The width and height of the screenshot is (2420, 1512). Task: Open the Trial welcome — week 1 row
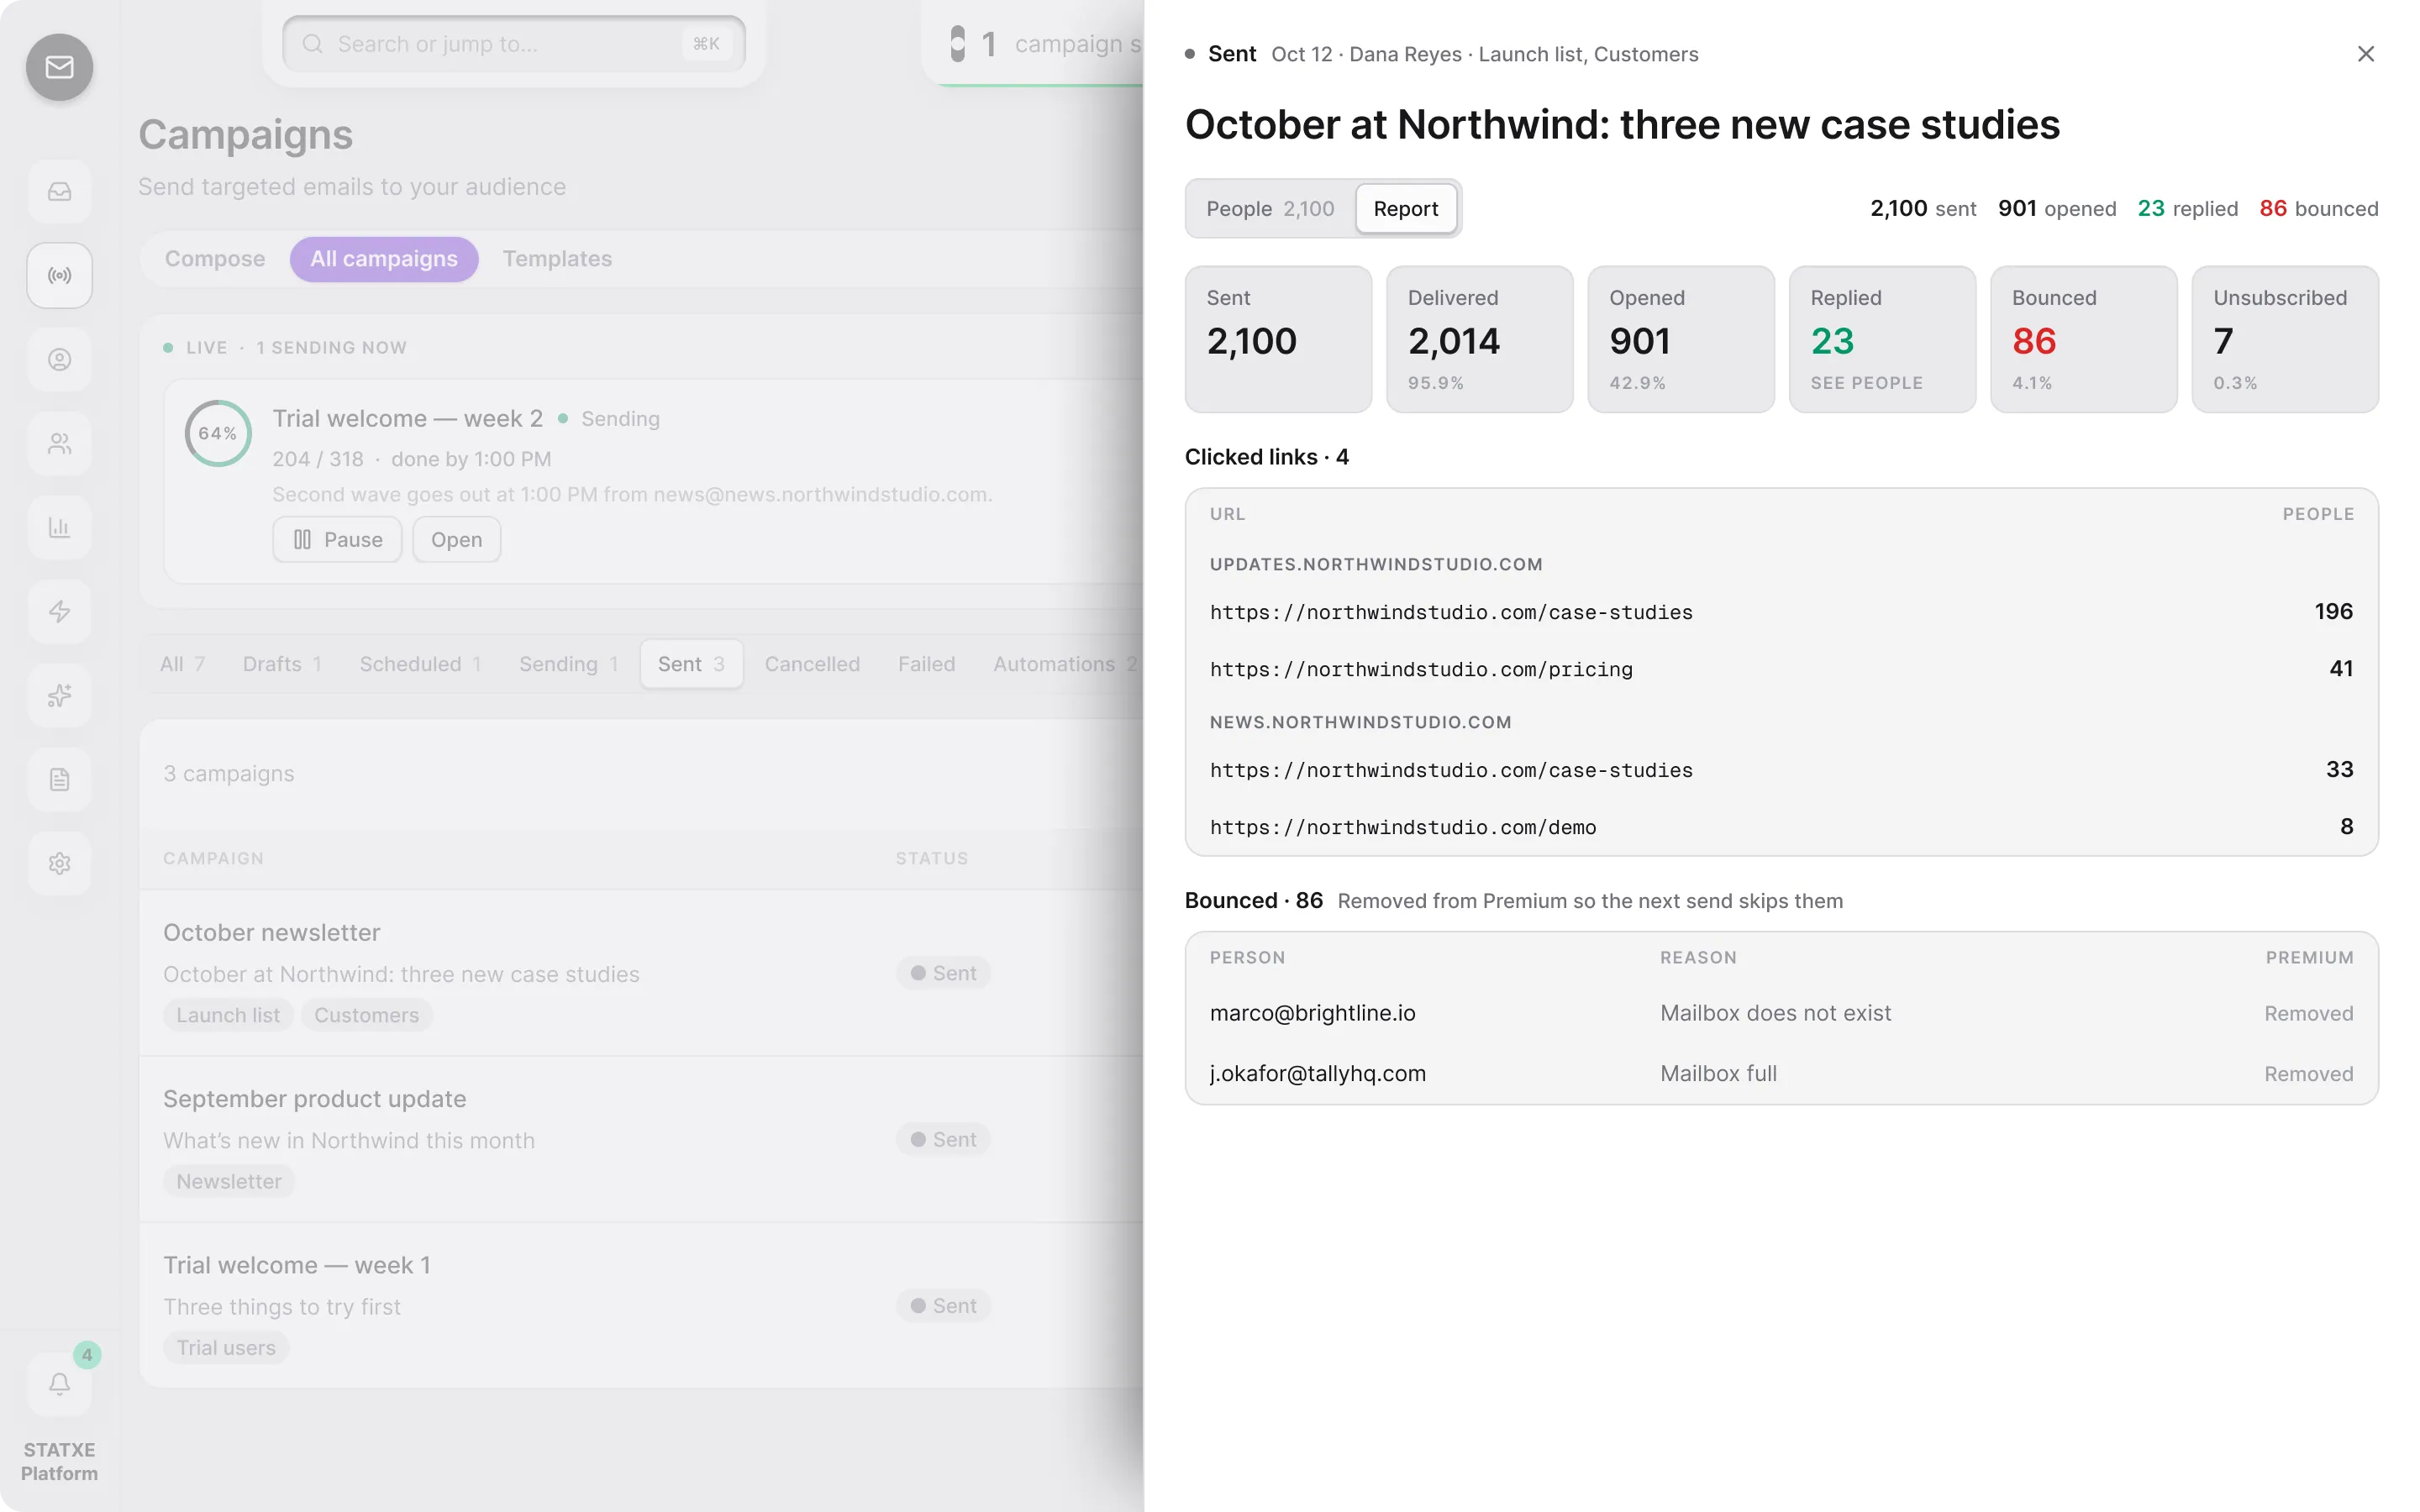click(x=640, y=1306)
